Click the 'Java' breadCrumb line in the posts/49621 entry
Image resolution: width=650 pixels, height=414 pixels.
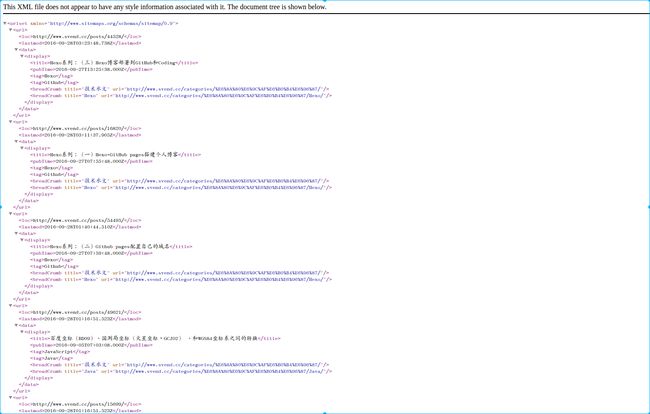click(181, 372)
